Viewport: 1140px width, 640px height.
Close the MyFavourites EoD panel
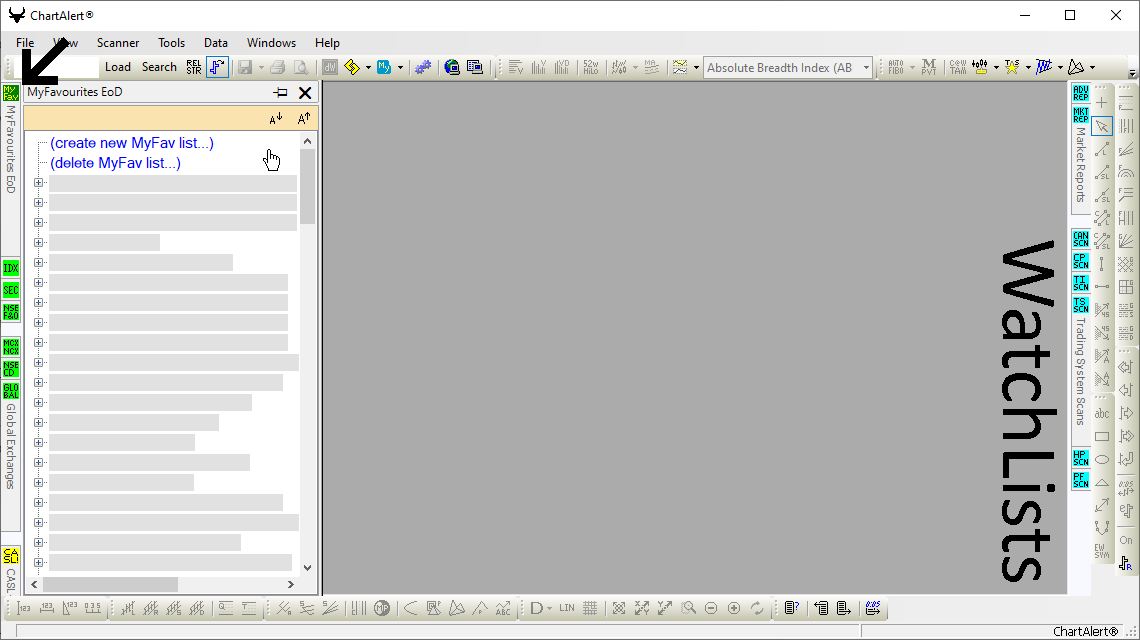[305, 92]
